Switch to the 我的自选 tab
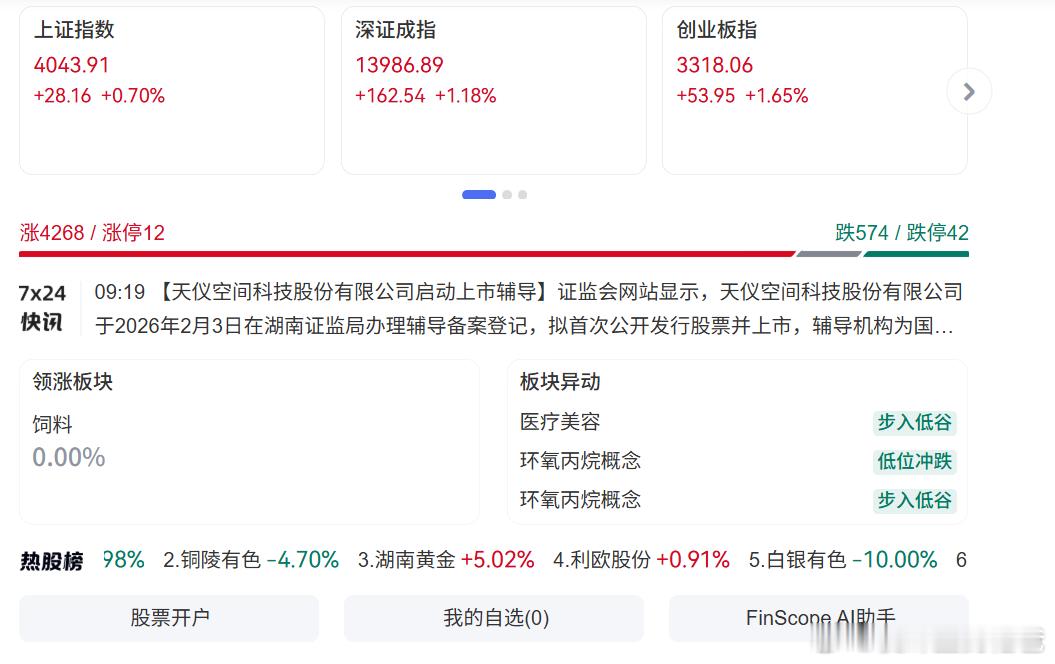 [x=493, y=618]
